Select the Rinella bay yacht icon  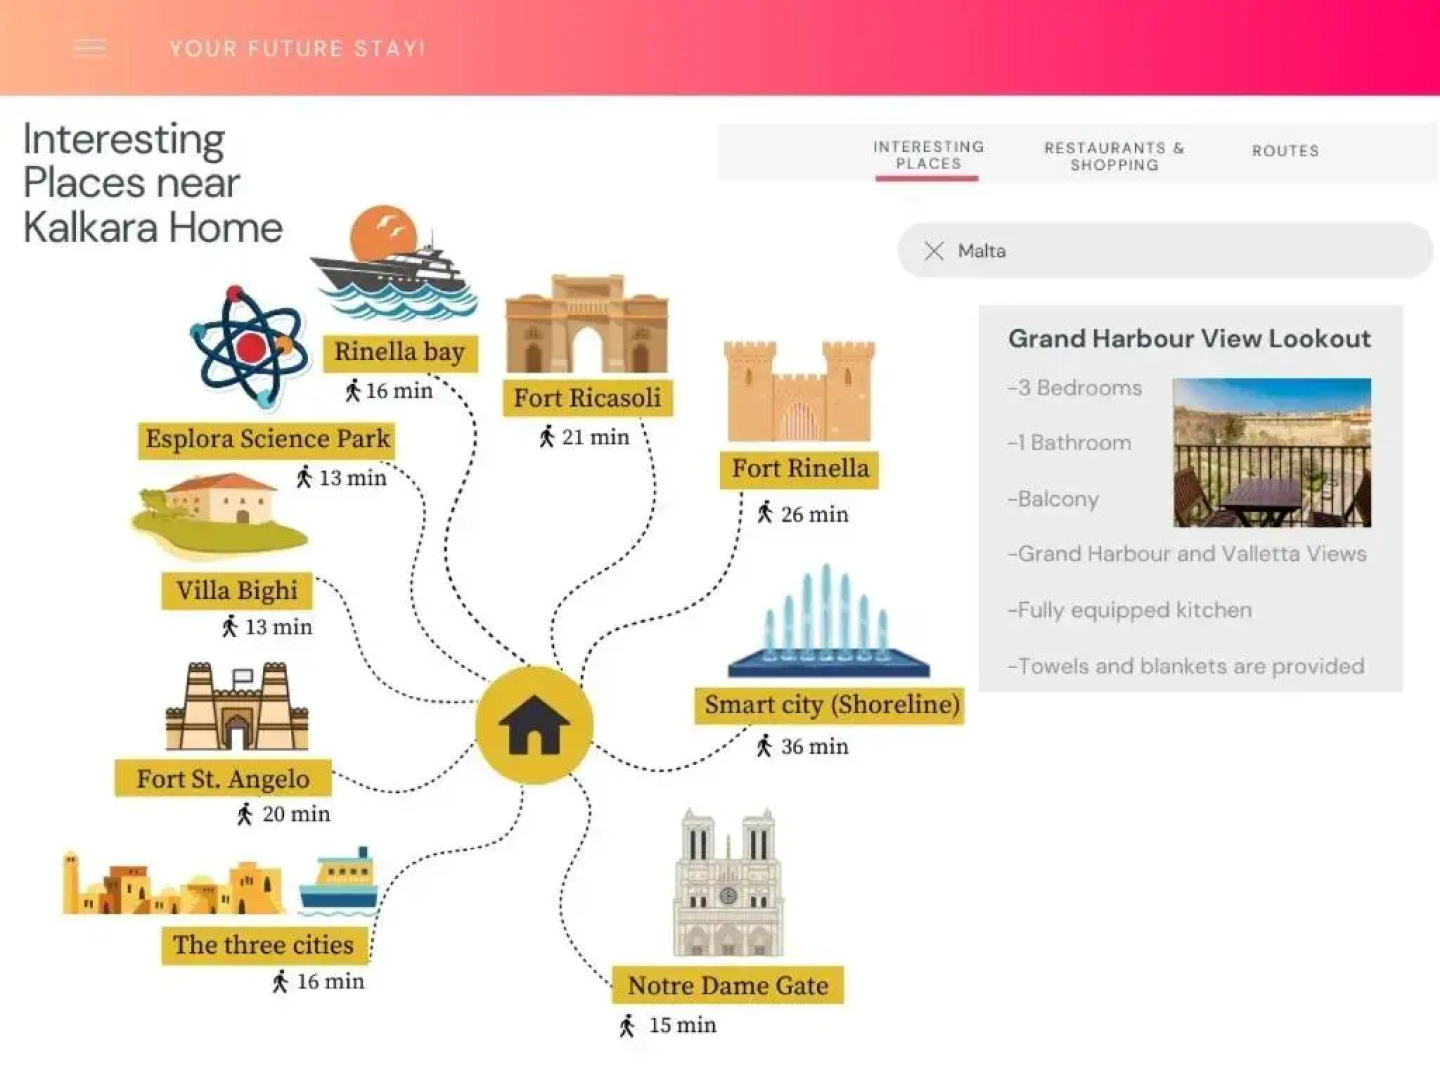[393, 265]
